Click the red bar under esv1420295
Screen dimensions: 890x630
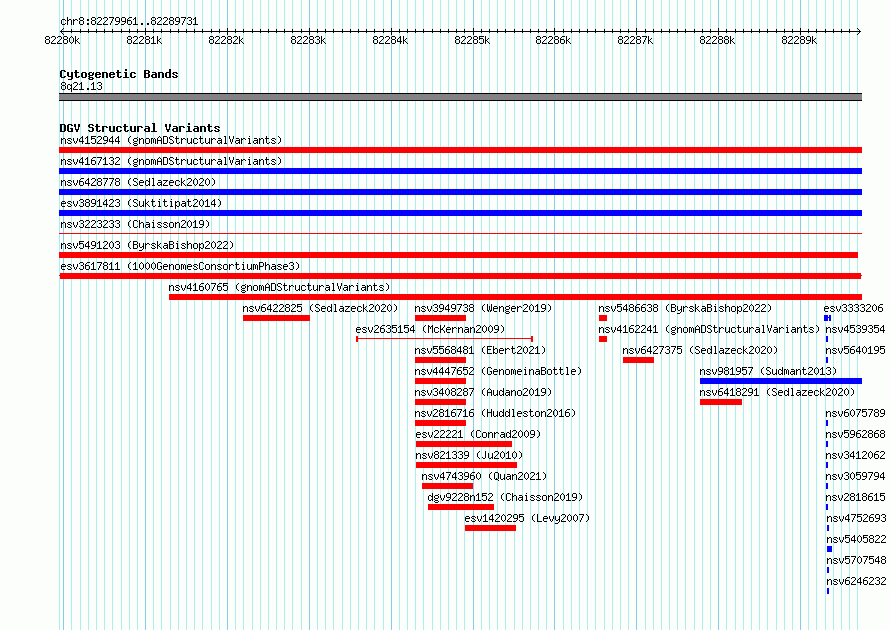490,528
